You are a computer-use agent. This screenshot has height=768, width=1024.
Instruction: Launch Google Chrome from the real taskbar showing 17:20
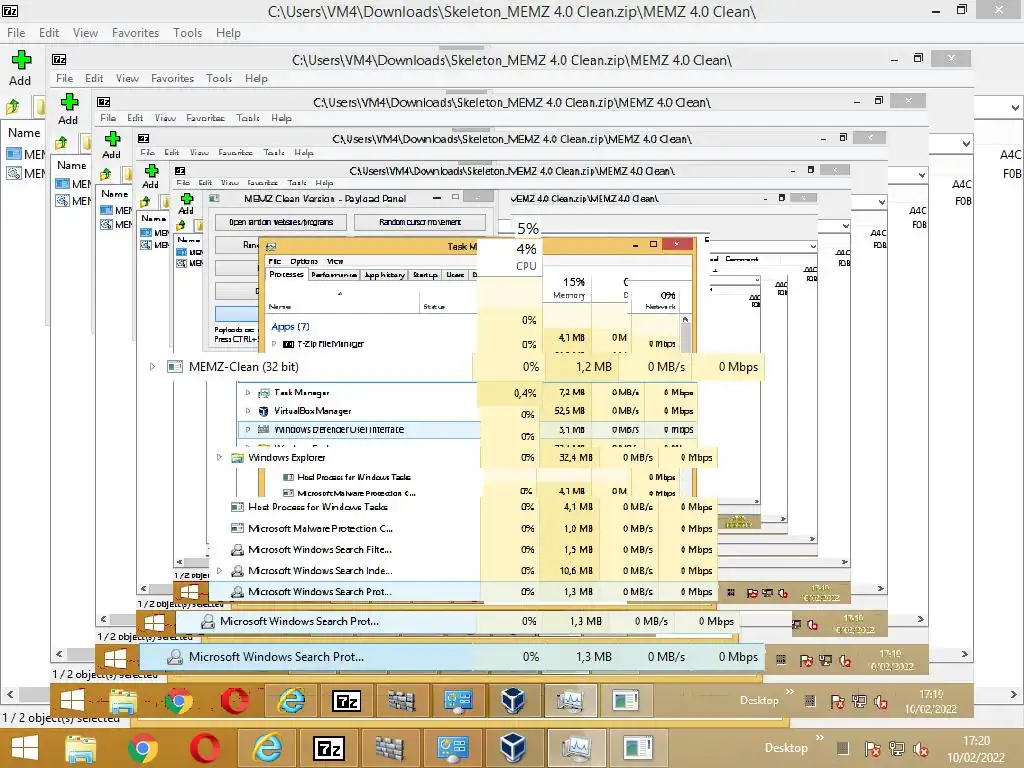click(142, 748)
